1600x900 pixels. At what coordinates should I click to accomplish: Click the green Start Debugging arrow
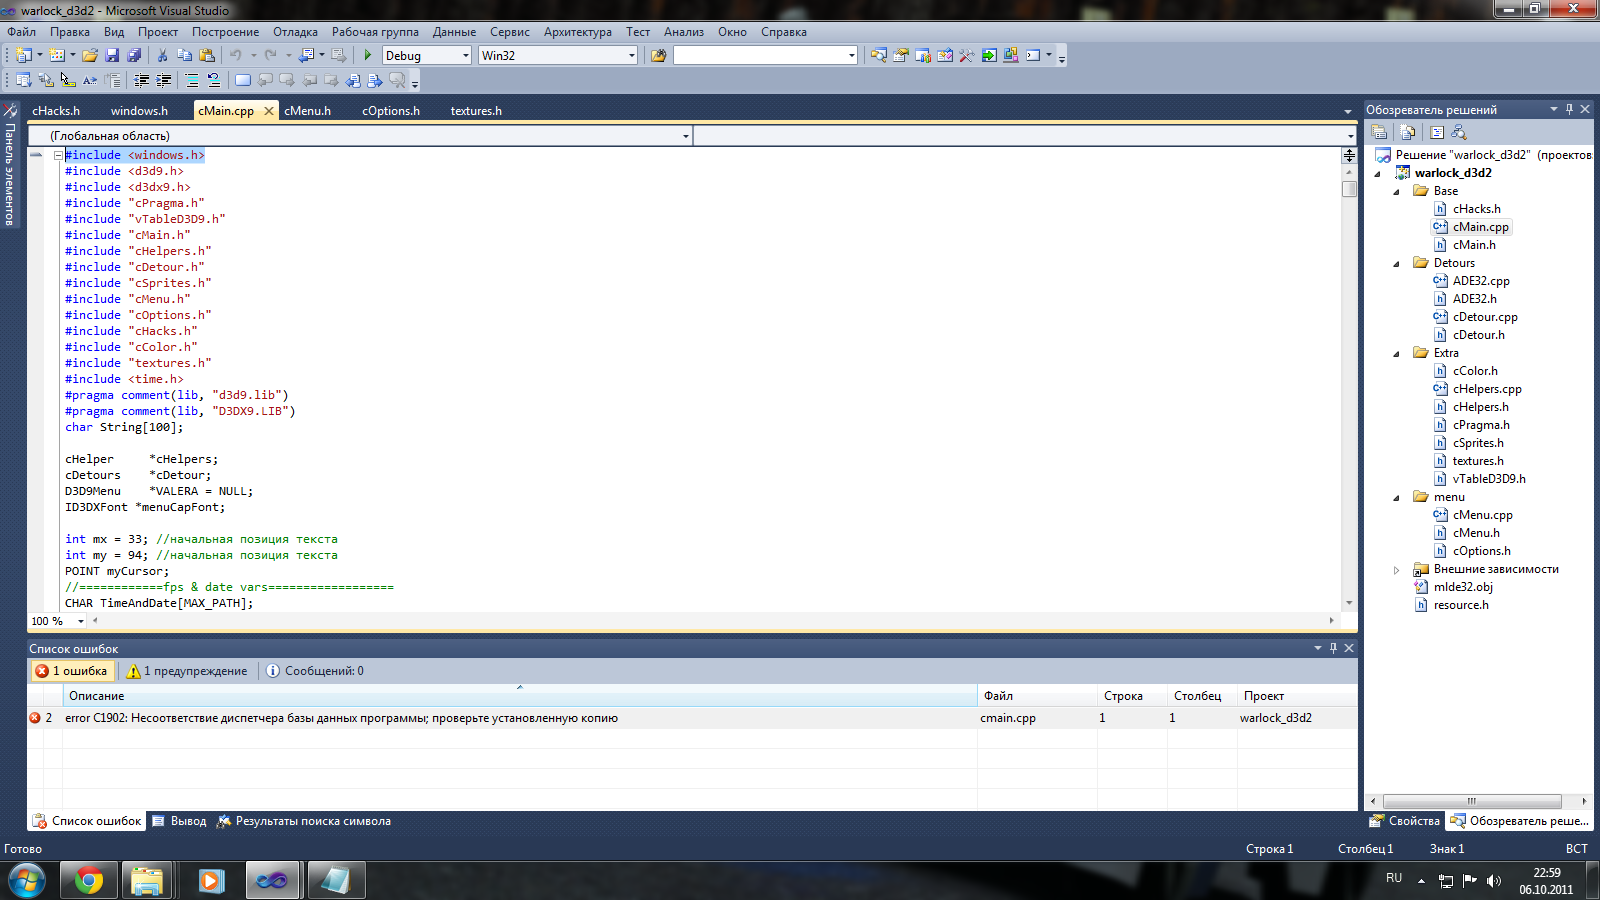368,56
